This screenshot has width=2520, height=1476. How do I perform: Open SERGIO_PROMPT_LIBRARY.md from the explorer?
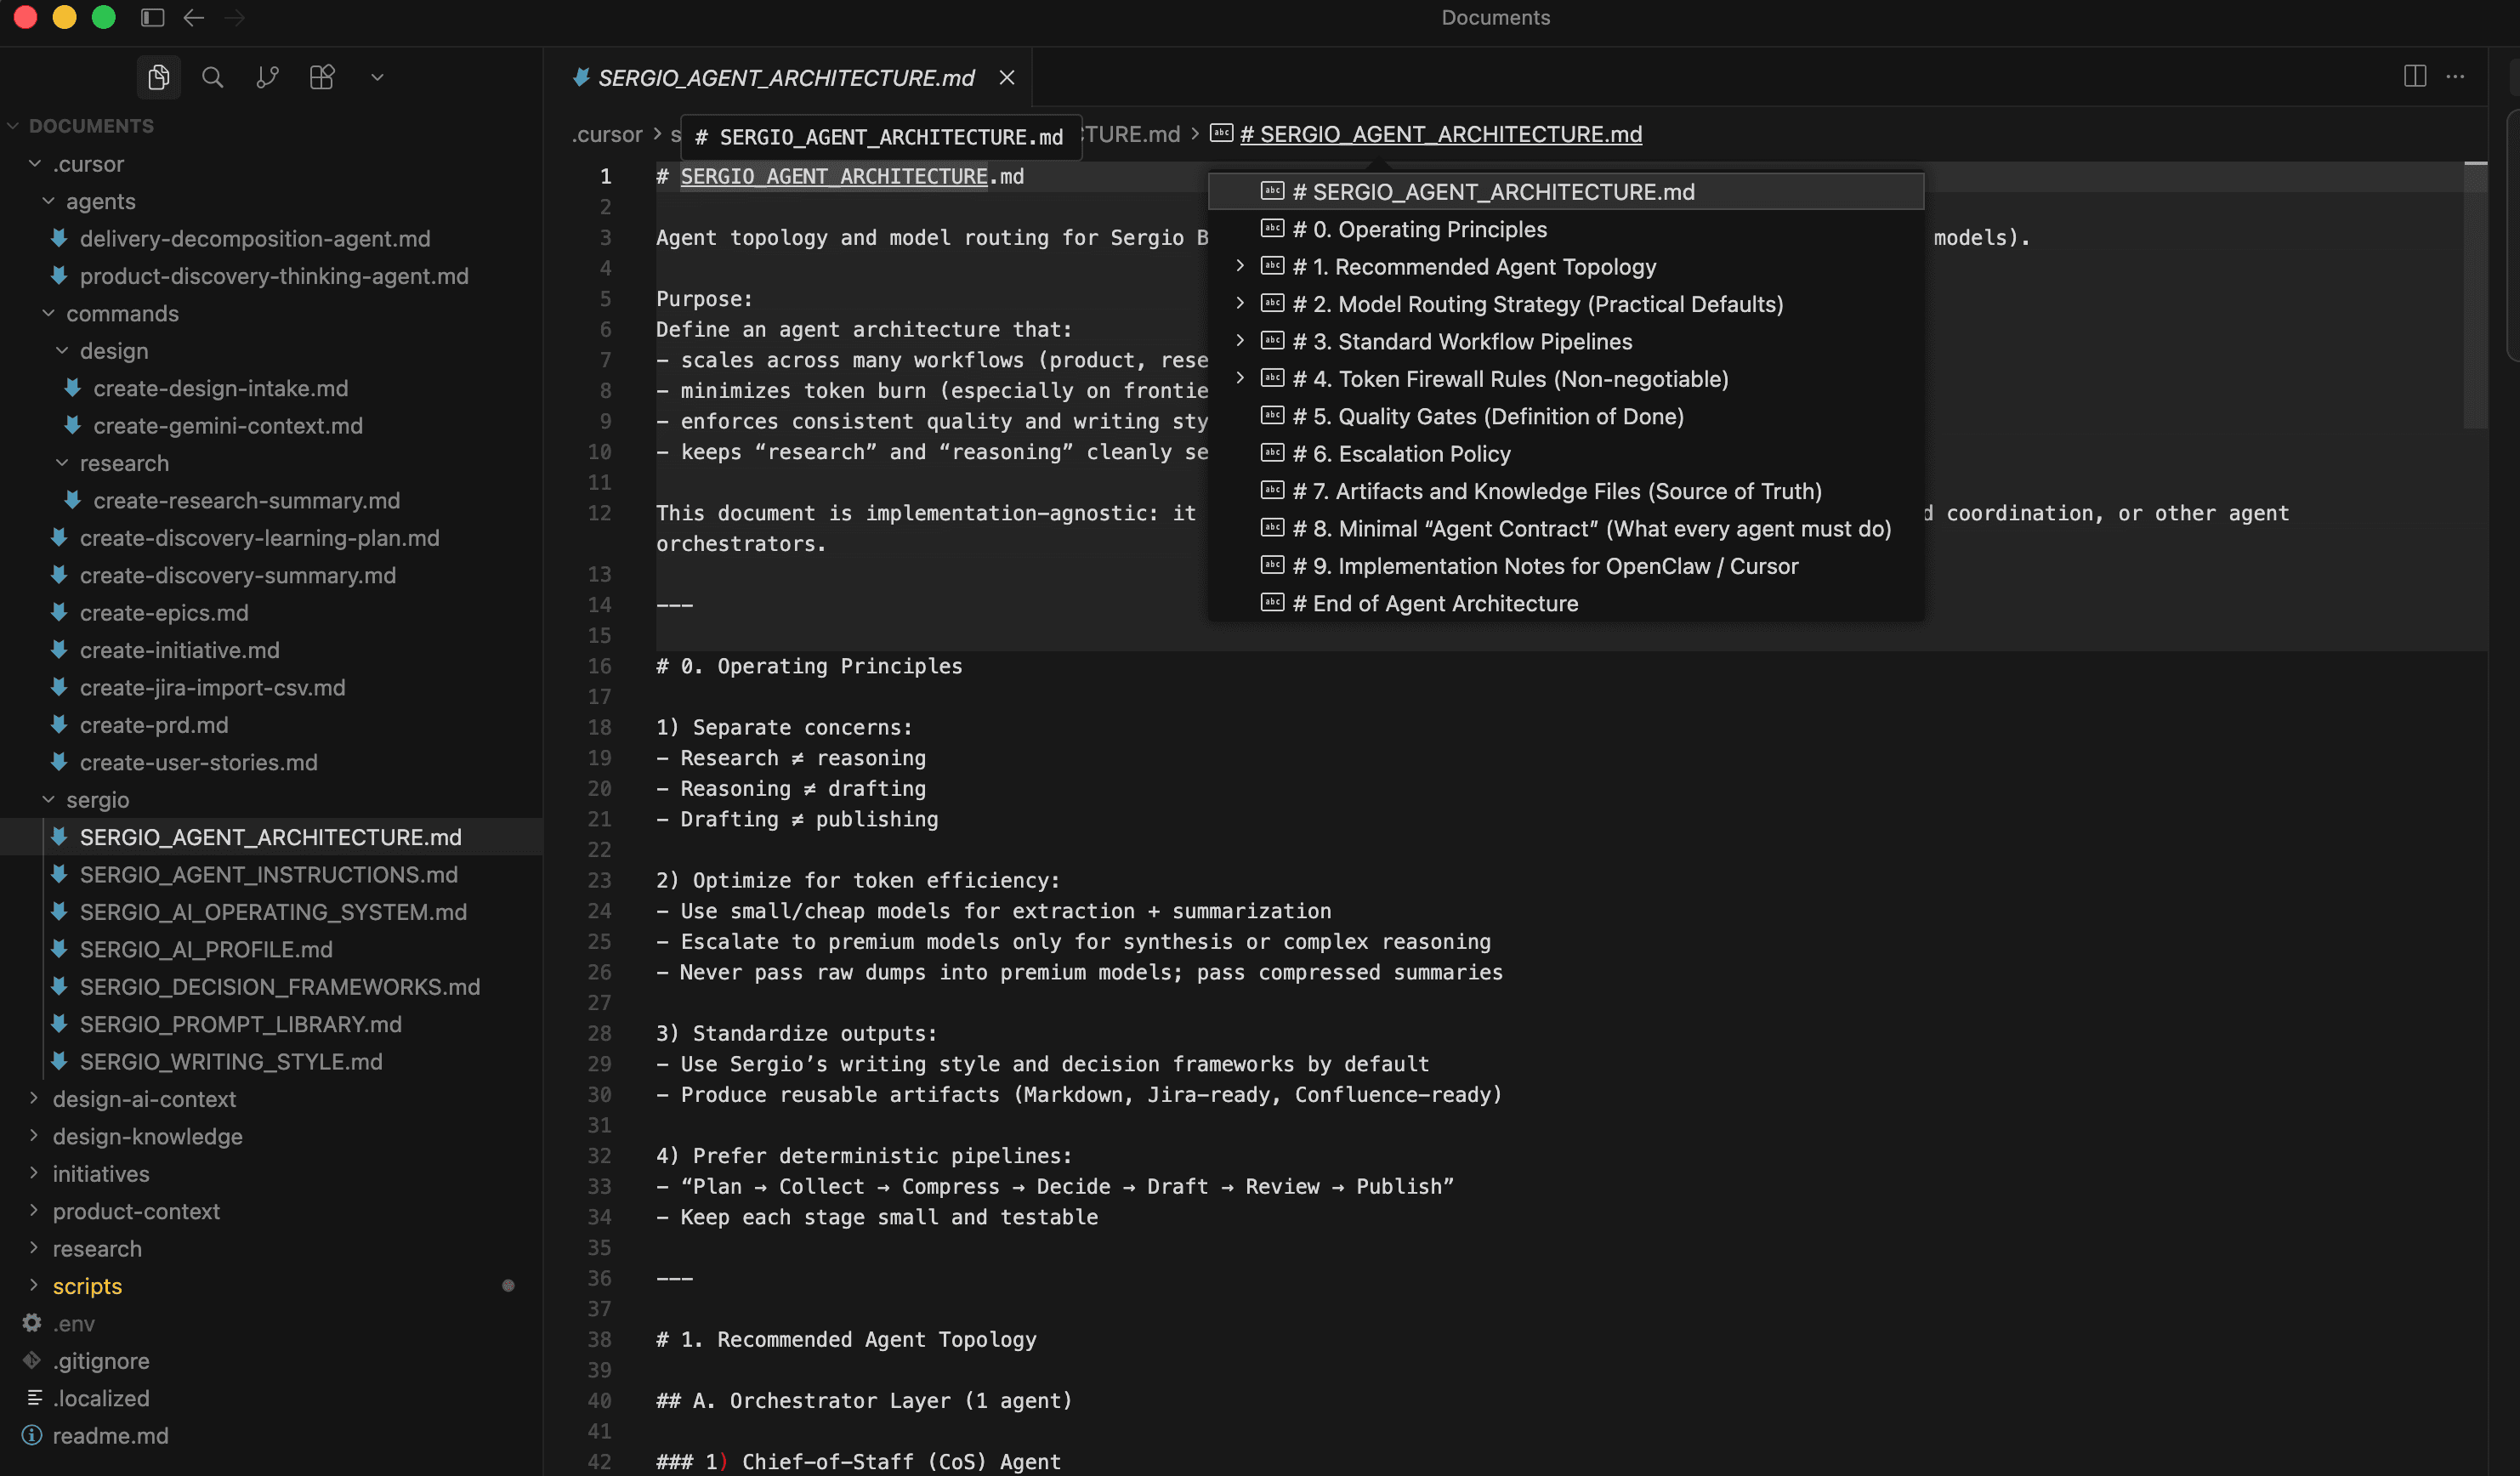(240, 1024)
